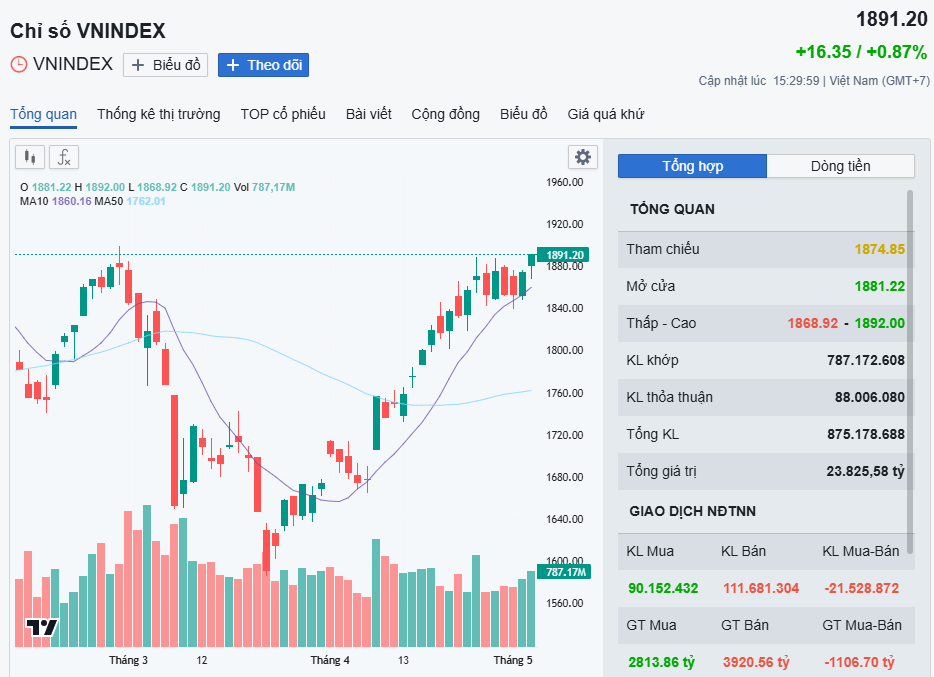Select the Tổng hợp panel toggle
This screenshot has height=677, width=934.
692,166
